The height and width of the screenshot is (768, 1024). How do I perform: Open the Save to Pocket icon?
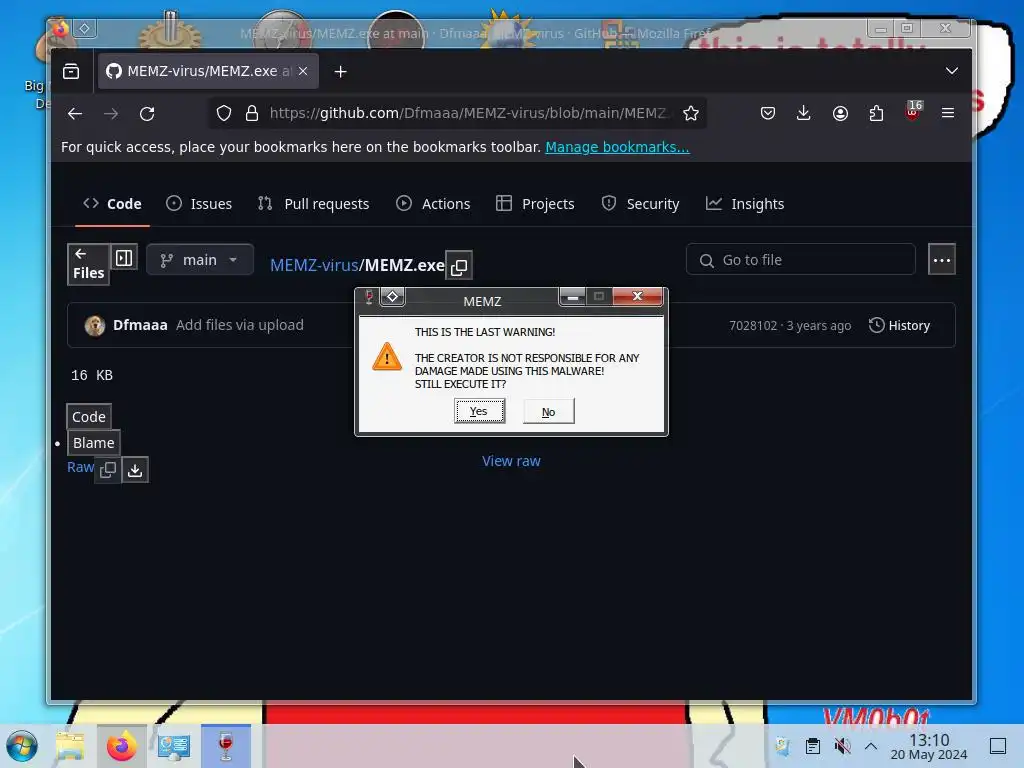(x=768, y=114)
